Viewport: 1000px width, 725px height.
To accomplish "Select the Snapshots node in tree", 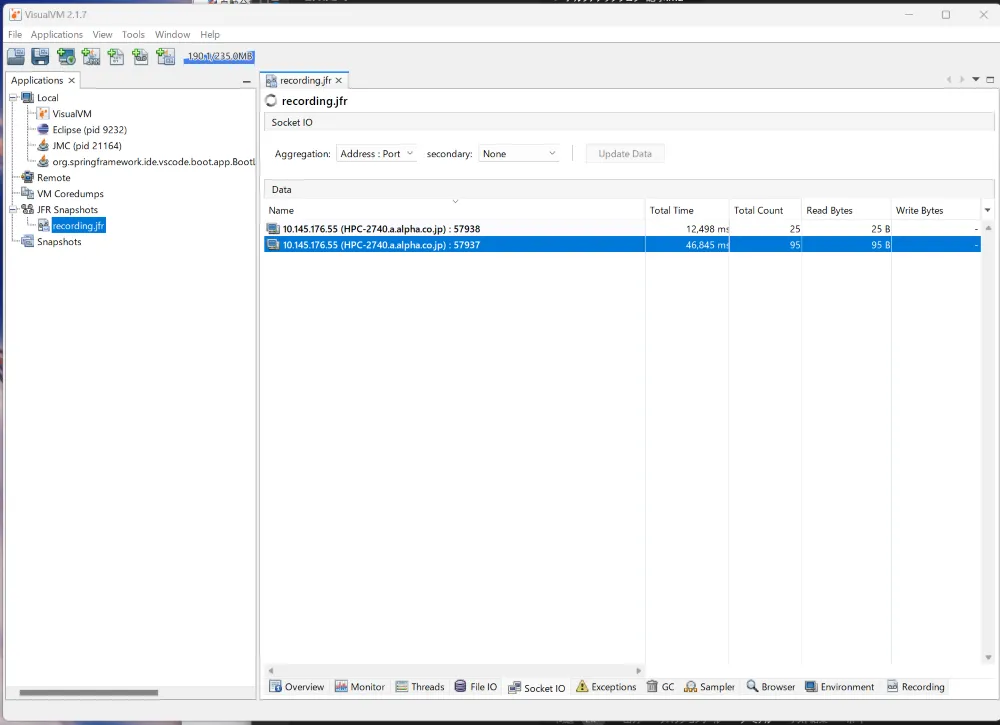I will coord(59,241).
